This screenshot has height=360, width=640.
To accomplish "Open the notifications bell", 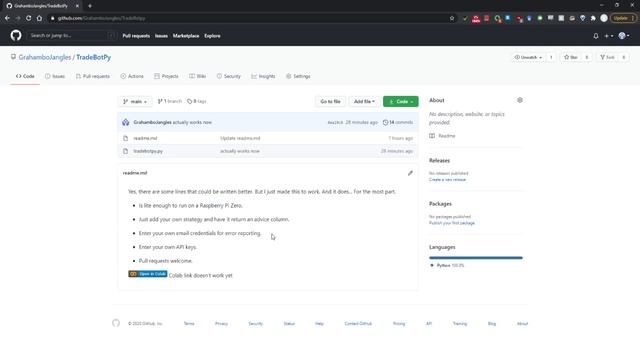I will [x=596, y=36].
